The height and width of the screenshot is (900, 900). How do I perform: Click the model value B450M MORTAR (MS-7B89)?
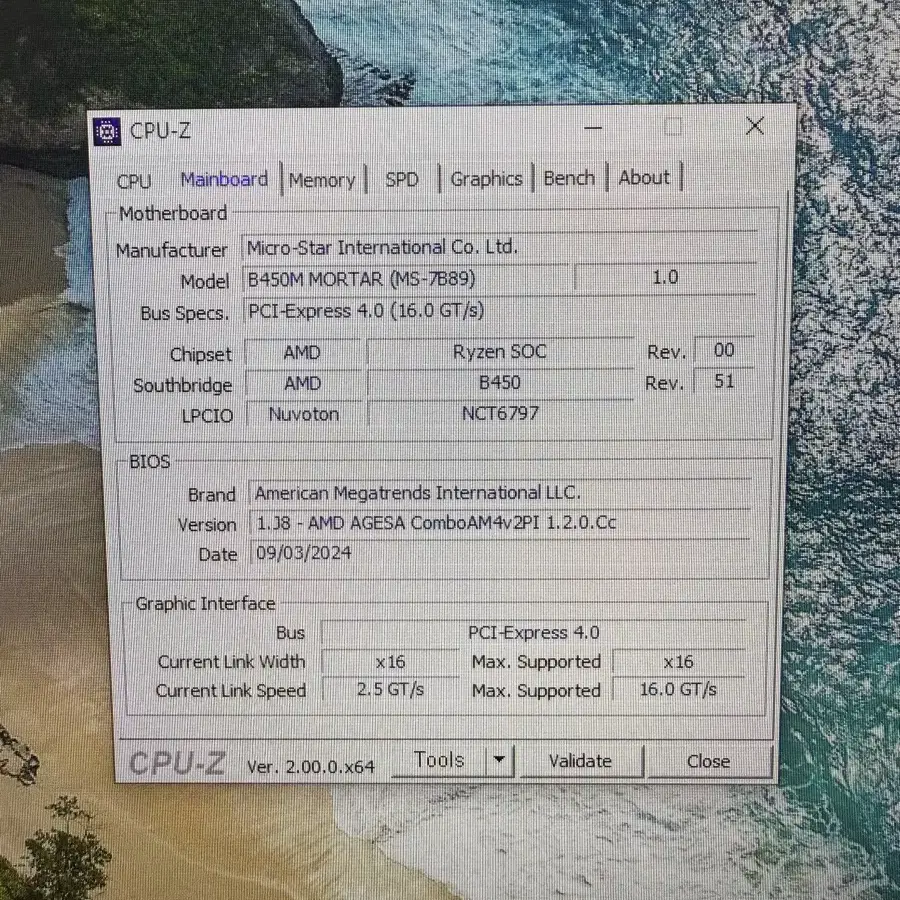click(x=406, y=279)
